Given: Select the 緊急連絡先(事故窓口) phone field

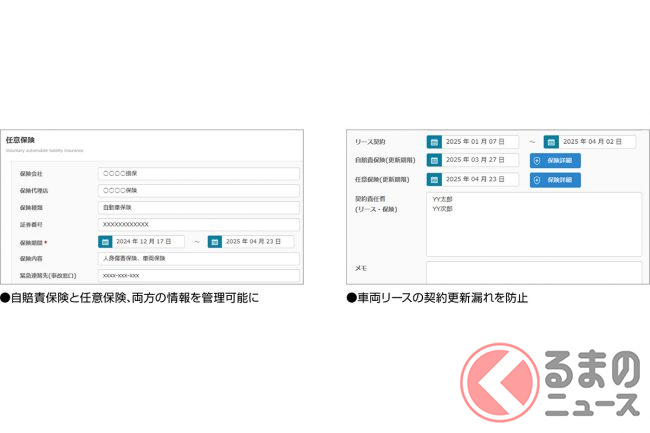Looking at the screenshot, I should (x=198, y=275).
